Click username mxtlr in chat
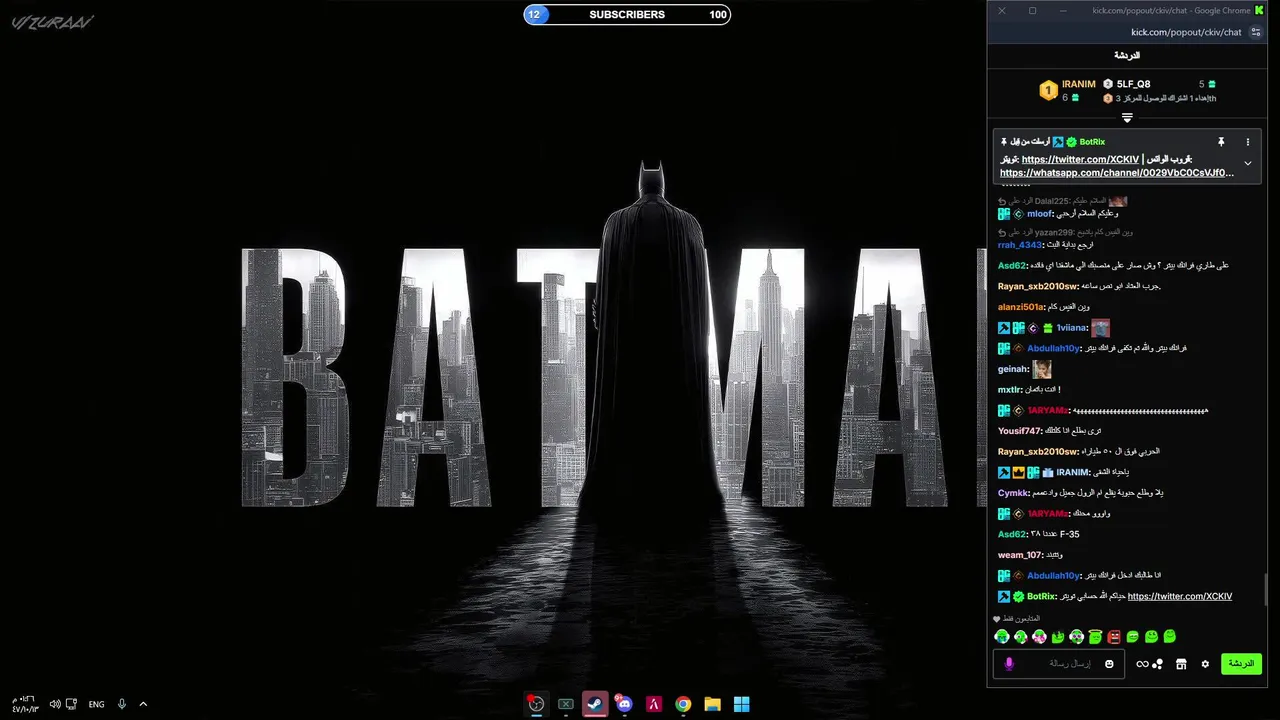Image resolution: width=1280 pixels, height=720 pixels. coord(1010,390)
